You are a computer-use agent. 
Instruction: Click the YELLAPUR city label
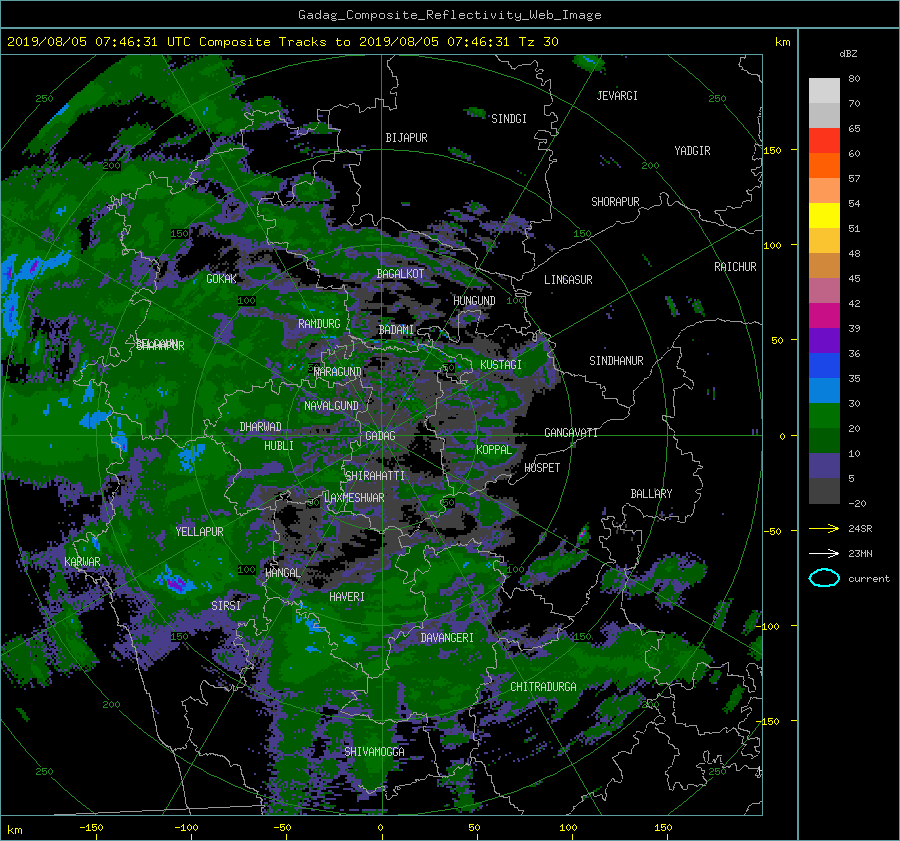point(199,532)
